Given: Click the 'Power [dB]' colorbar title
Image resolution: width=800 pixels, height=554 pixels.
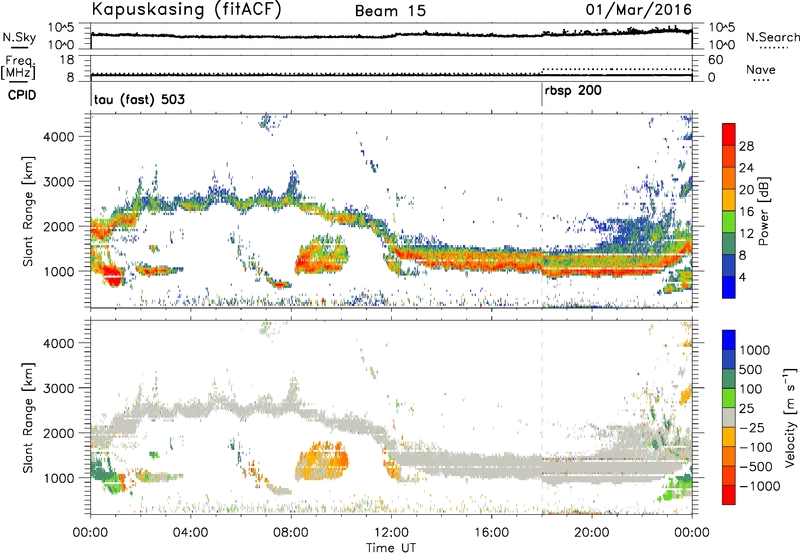Looking at the screenshot, I should tap(763, 211).
